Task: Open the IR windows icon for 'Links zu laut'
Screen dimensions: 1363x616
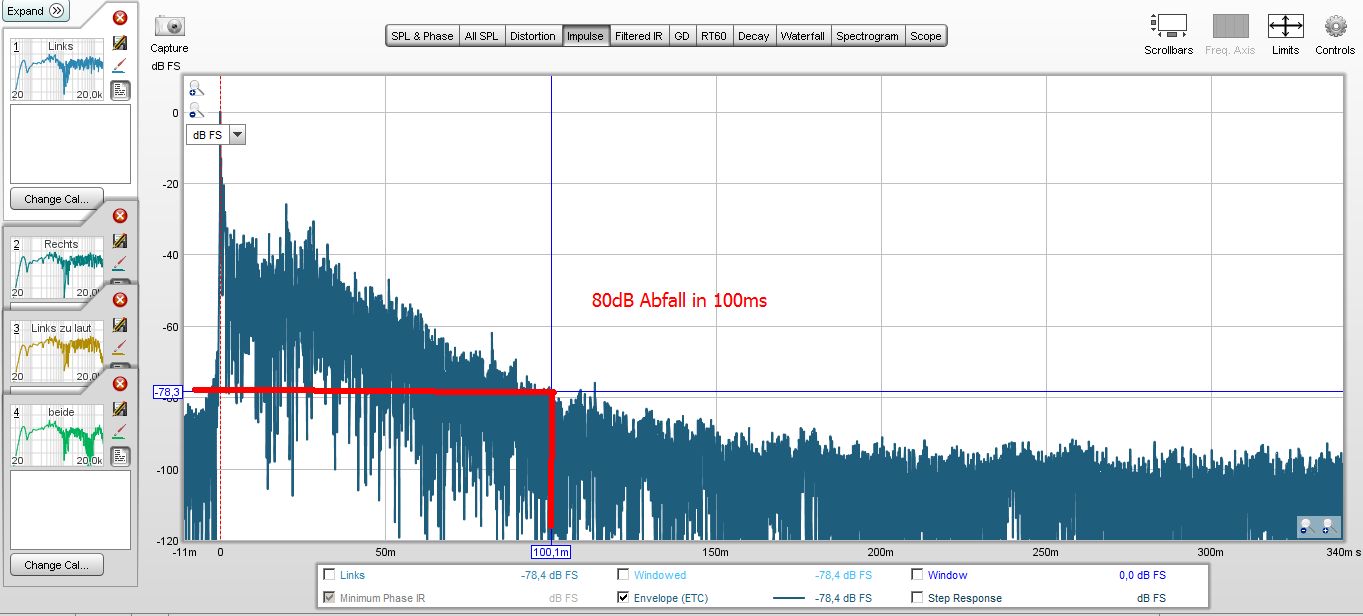Action: point(120,325)
